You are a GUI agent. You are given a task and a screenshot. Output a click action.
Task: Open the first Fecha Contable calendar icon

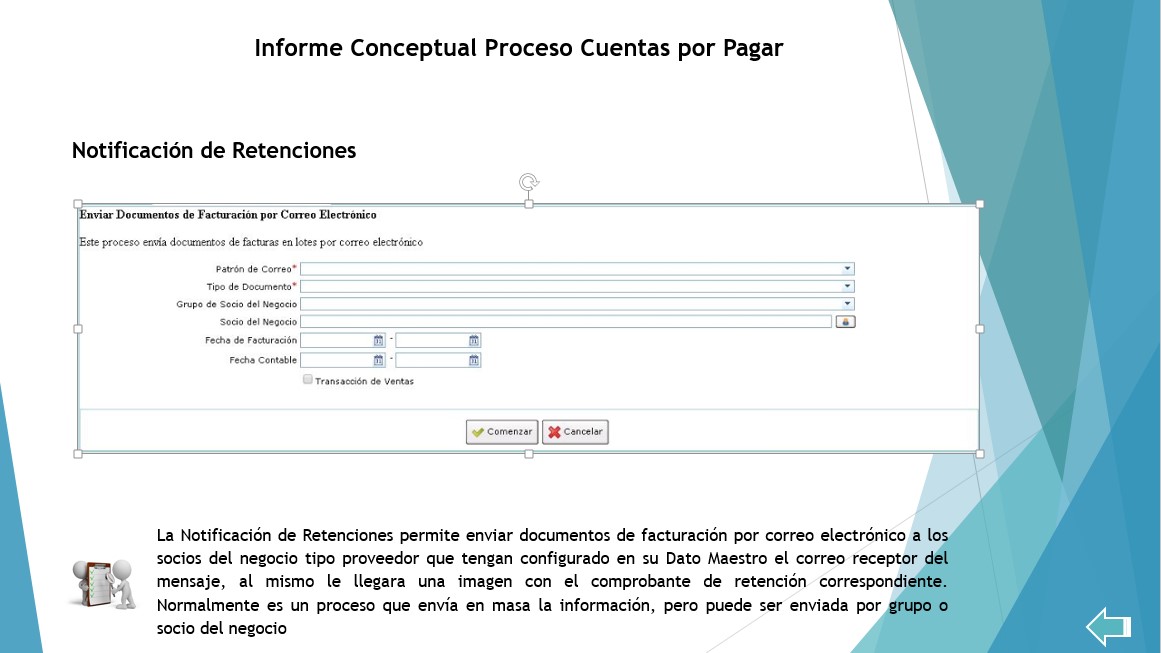[378, 360]
